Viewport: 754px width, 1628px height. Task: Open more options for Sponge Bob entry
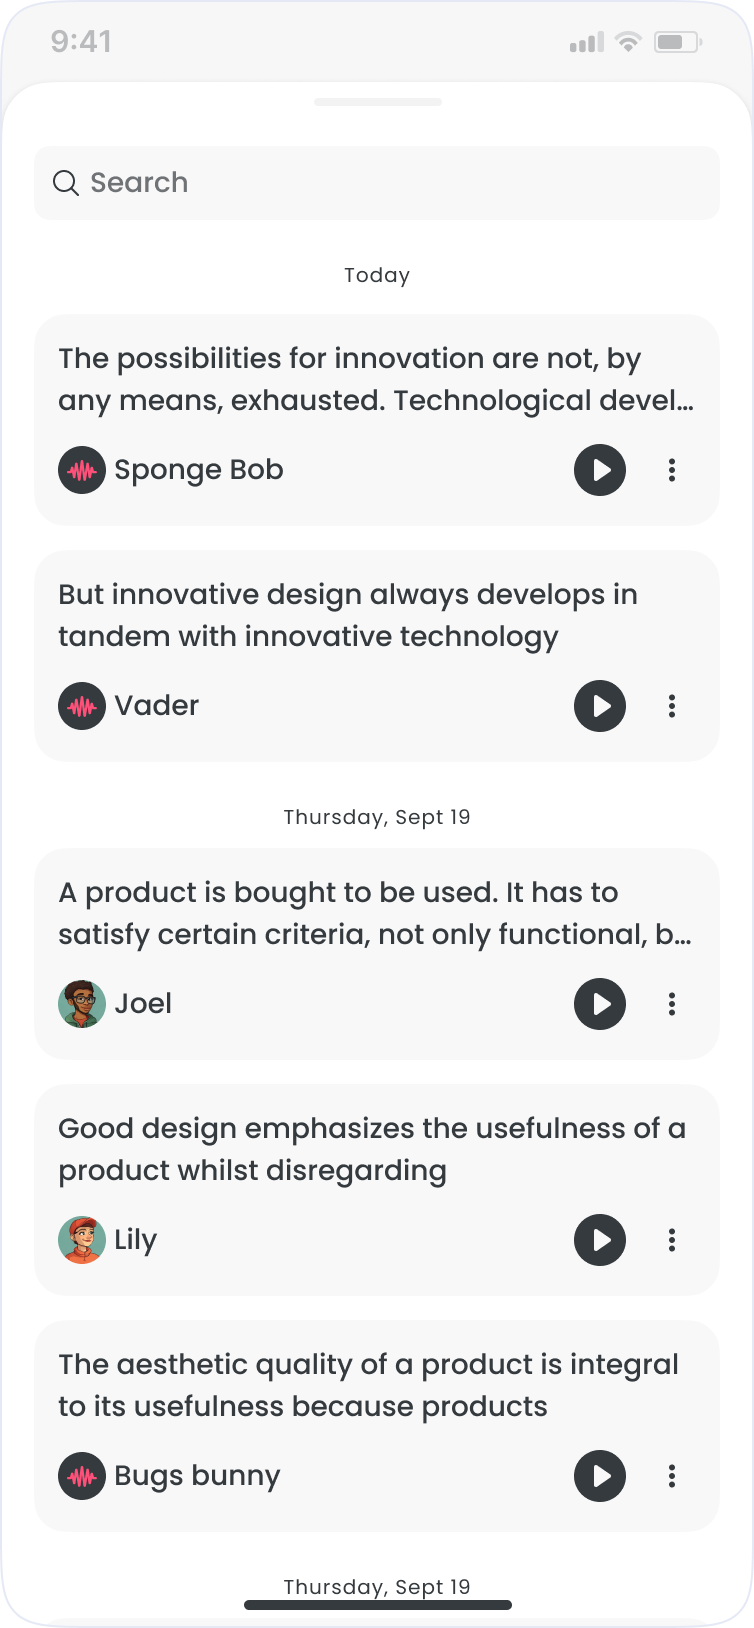tap(672, 470)
